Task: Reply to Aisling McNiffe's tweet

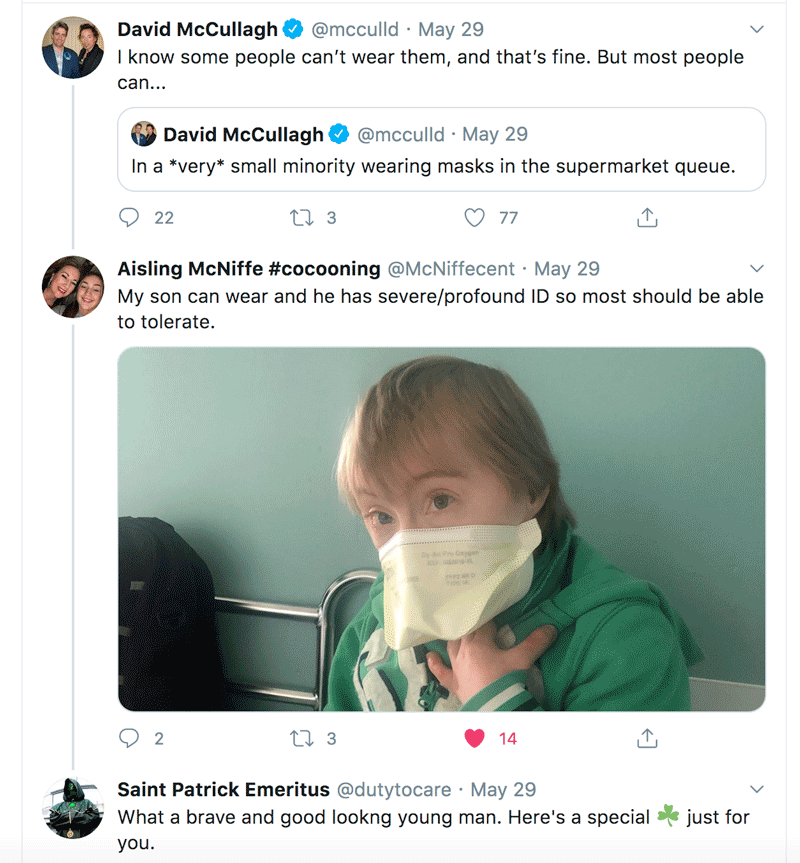Action: [x=129, y=738]
